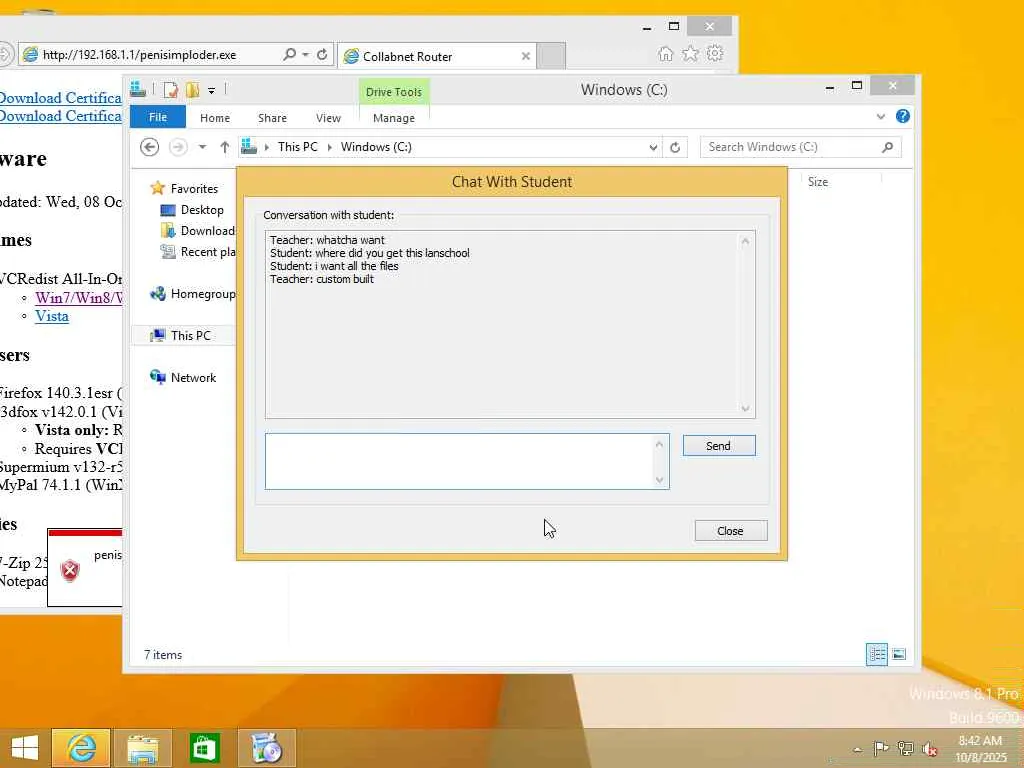The image size is (1024, 768).
Task: Open the View ribbon tab
Action: click(328, 118)
